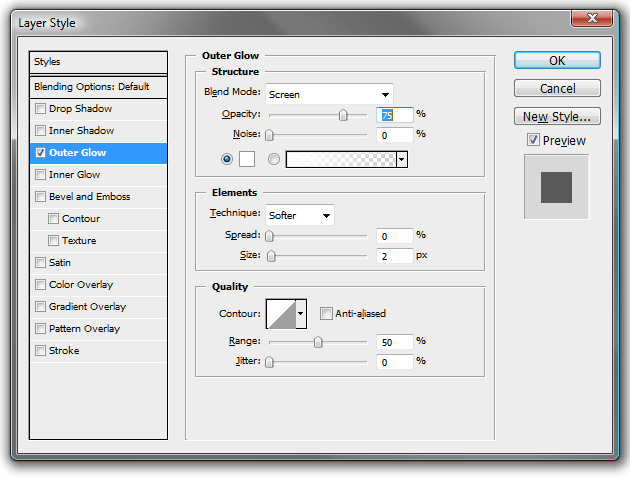The width and height of the screenshot is (630, 480).
Task: Click the Opacity slider handle
Action: pyautogui.click(x=343, y=115)
